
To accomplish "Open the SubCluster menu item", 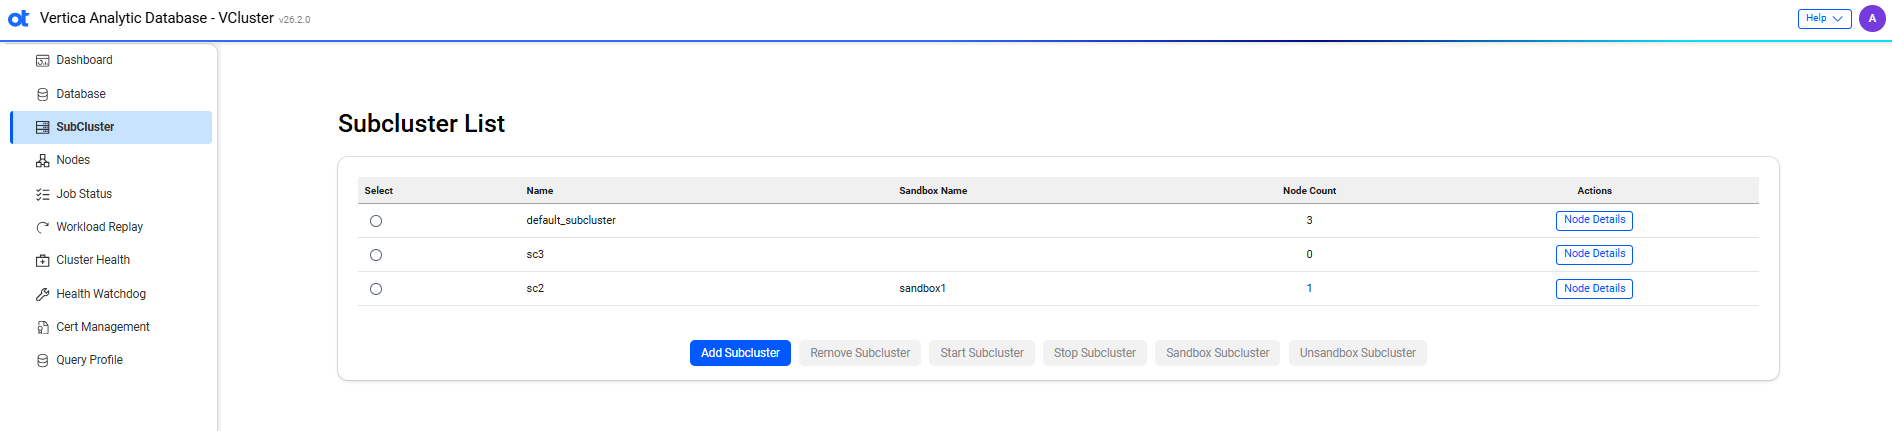I will click(x=111, y=127).
